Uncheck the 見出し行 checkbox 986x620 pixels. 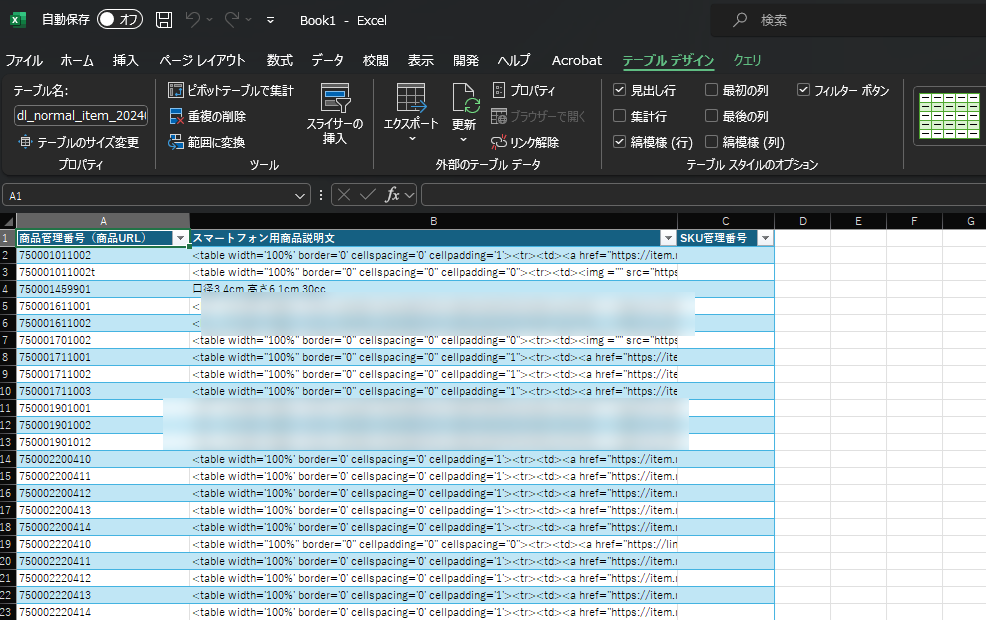(619, 90)
